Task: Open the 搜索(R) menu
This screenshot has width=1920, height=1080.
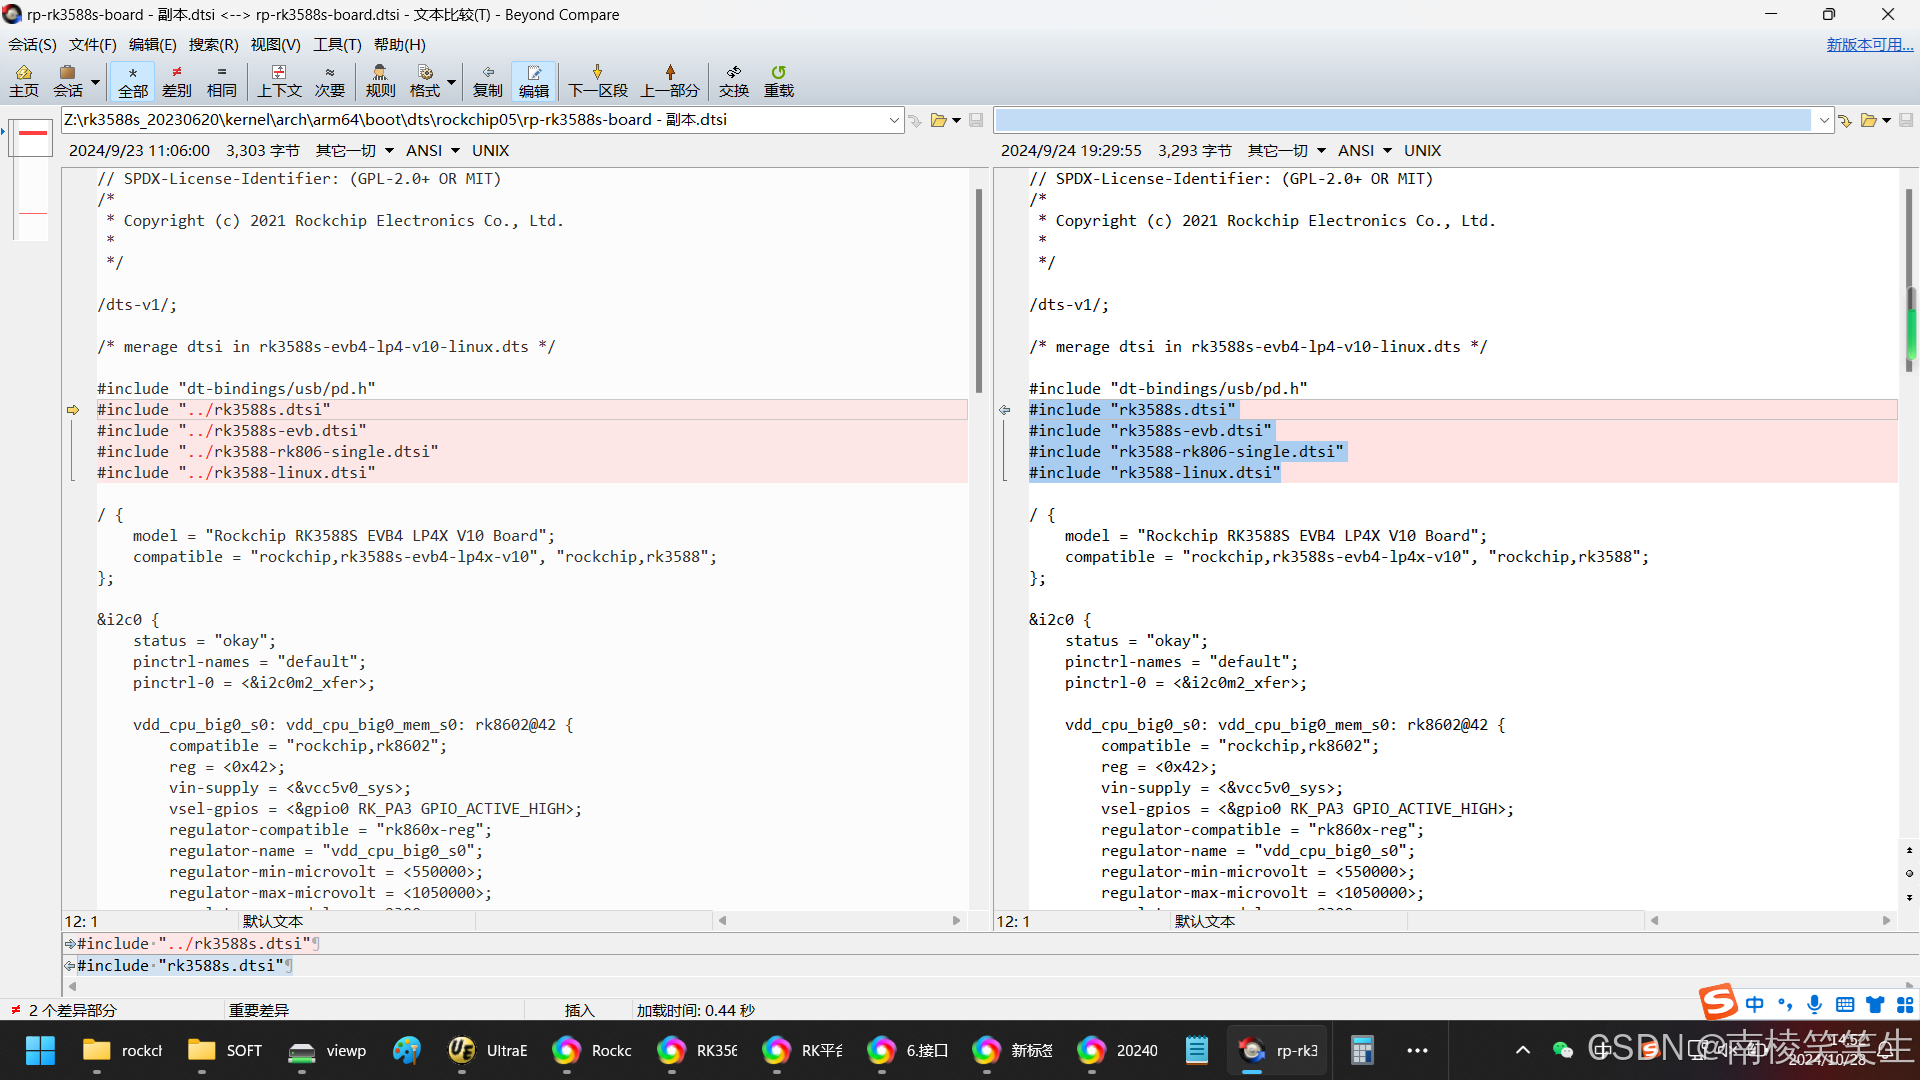Action: pyautogui.click(x=213, y=44)
